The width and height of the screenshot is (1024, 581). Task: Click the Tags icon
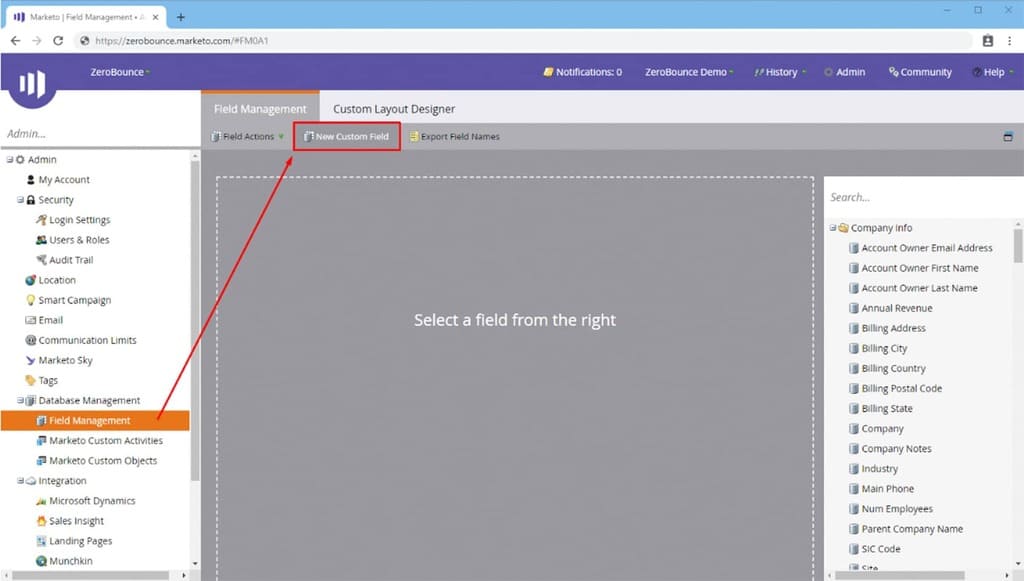[30, 381]
